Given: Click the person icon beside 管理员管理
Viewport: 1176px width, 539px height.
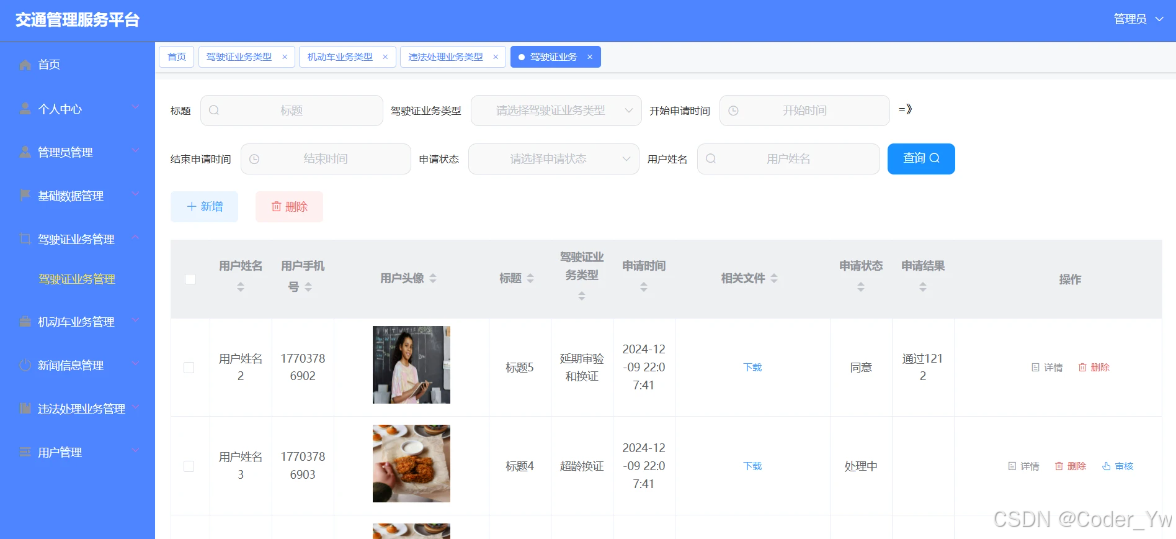Looking at the screenshot, I should tap(26, 152).
